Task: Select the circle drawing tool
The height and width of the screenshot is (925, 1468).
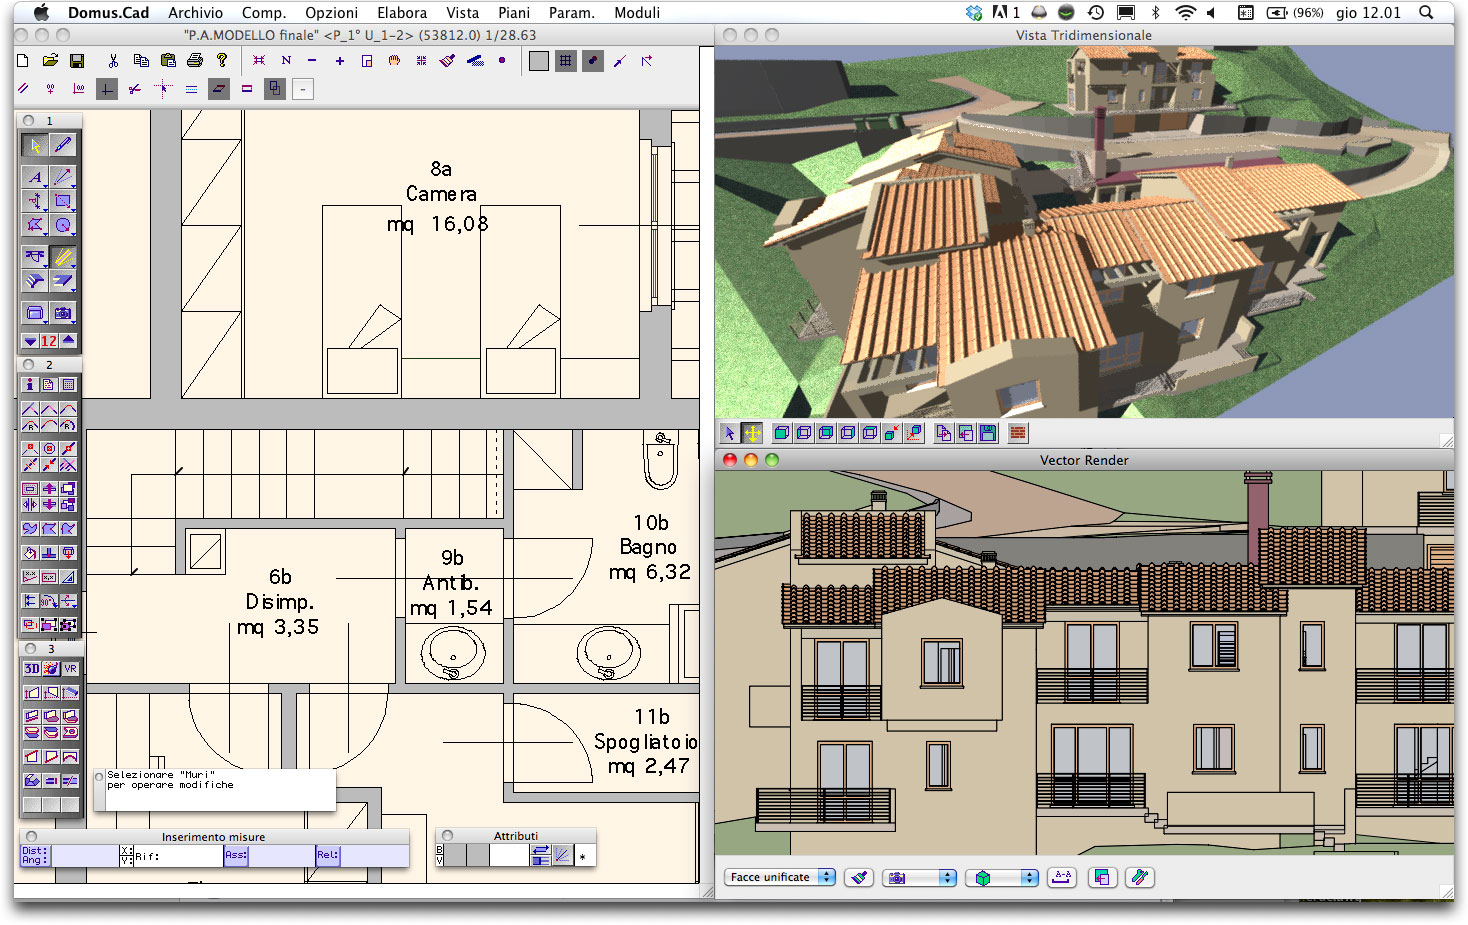Action: pos(63,225)
